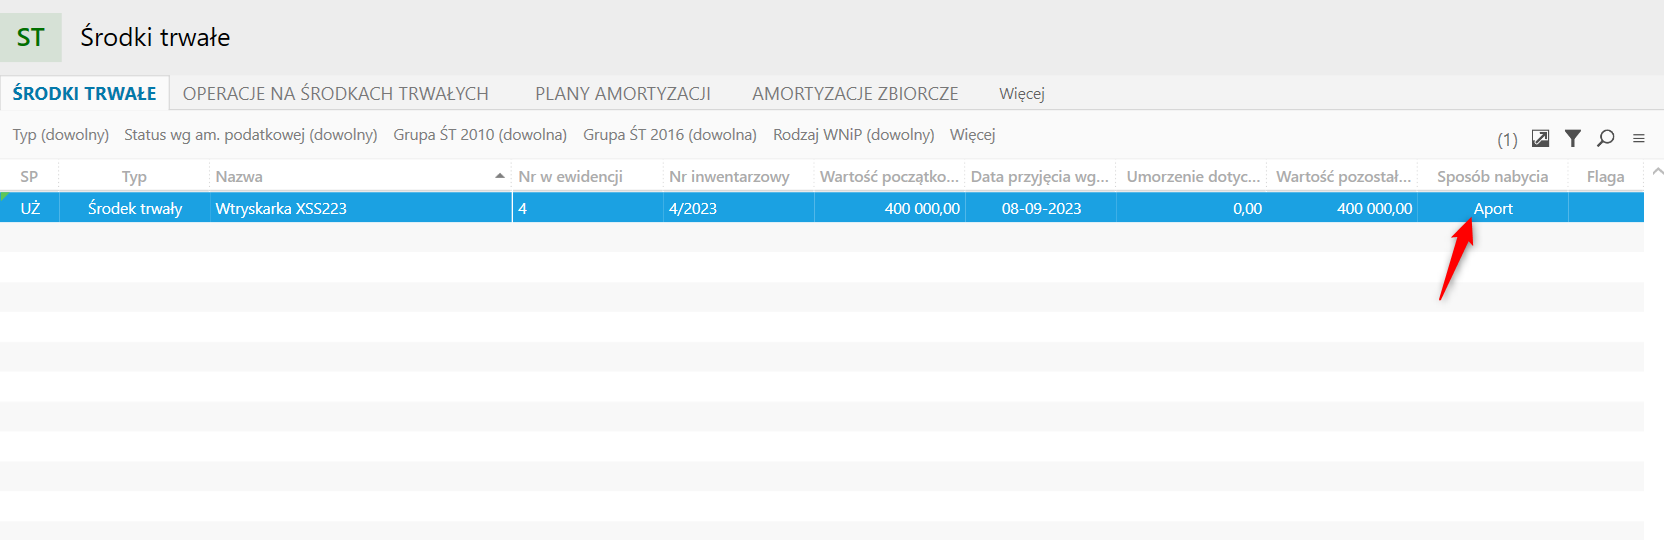Open the export list icon

(1540, 138)
